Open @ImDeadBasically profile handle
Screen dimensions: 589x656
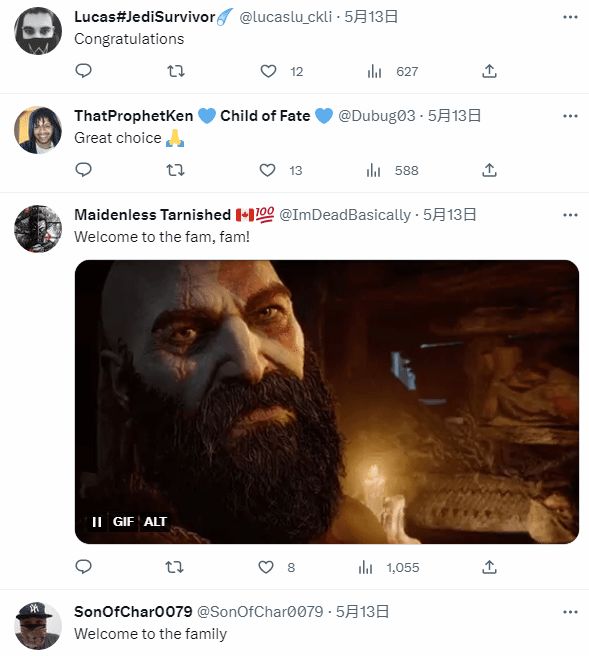(345, 215)
